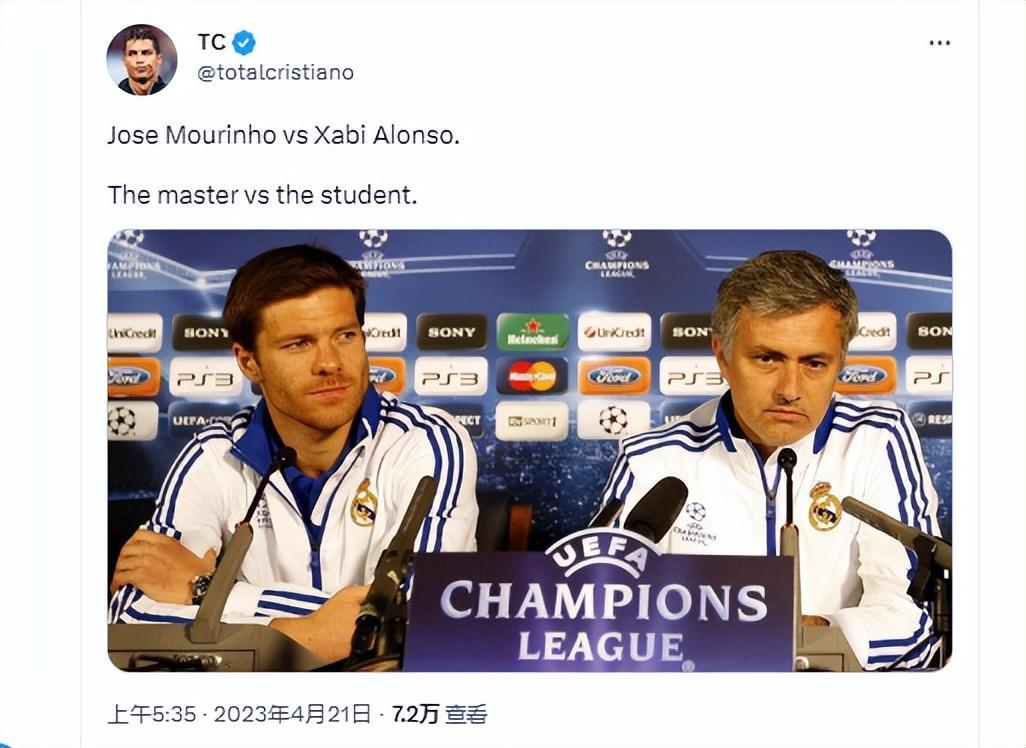Open the three-dot more options menu
1026x748 pixels.
939,43
